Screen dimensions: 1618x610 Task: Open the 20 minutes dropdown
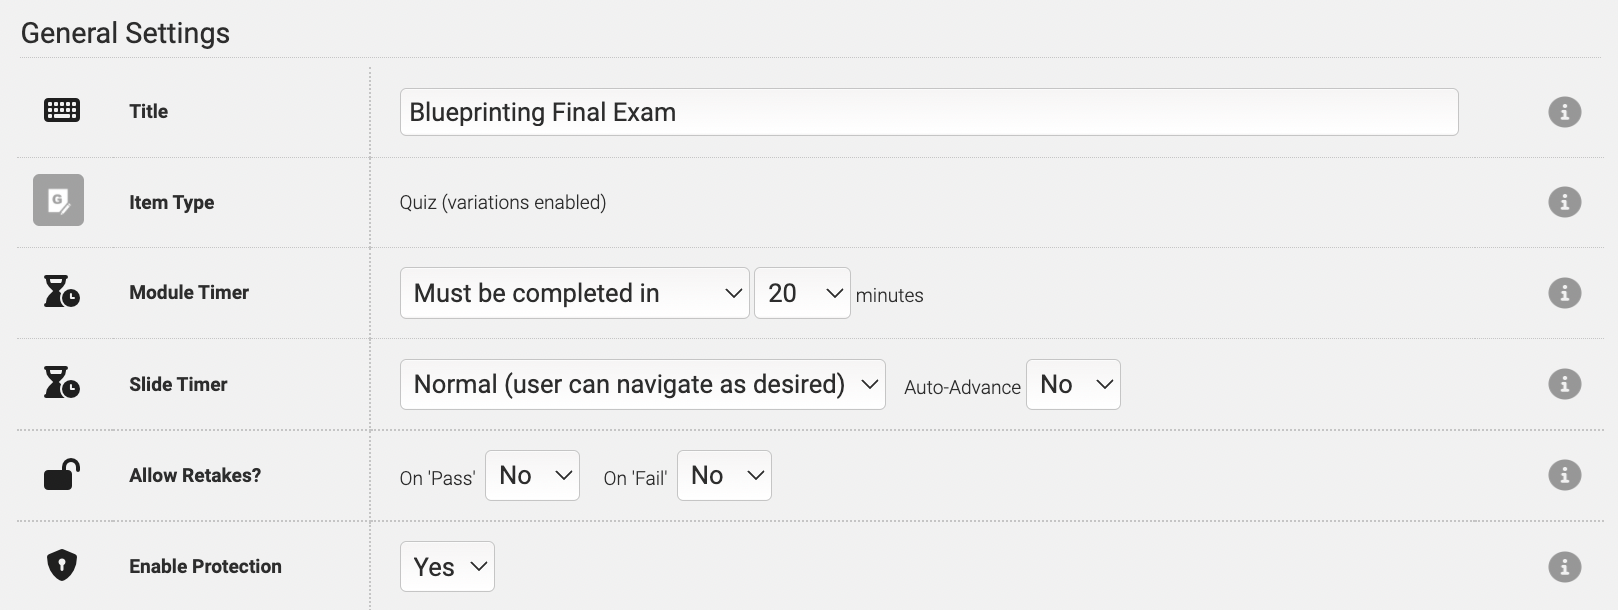click(802, 293)
